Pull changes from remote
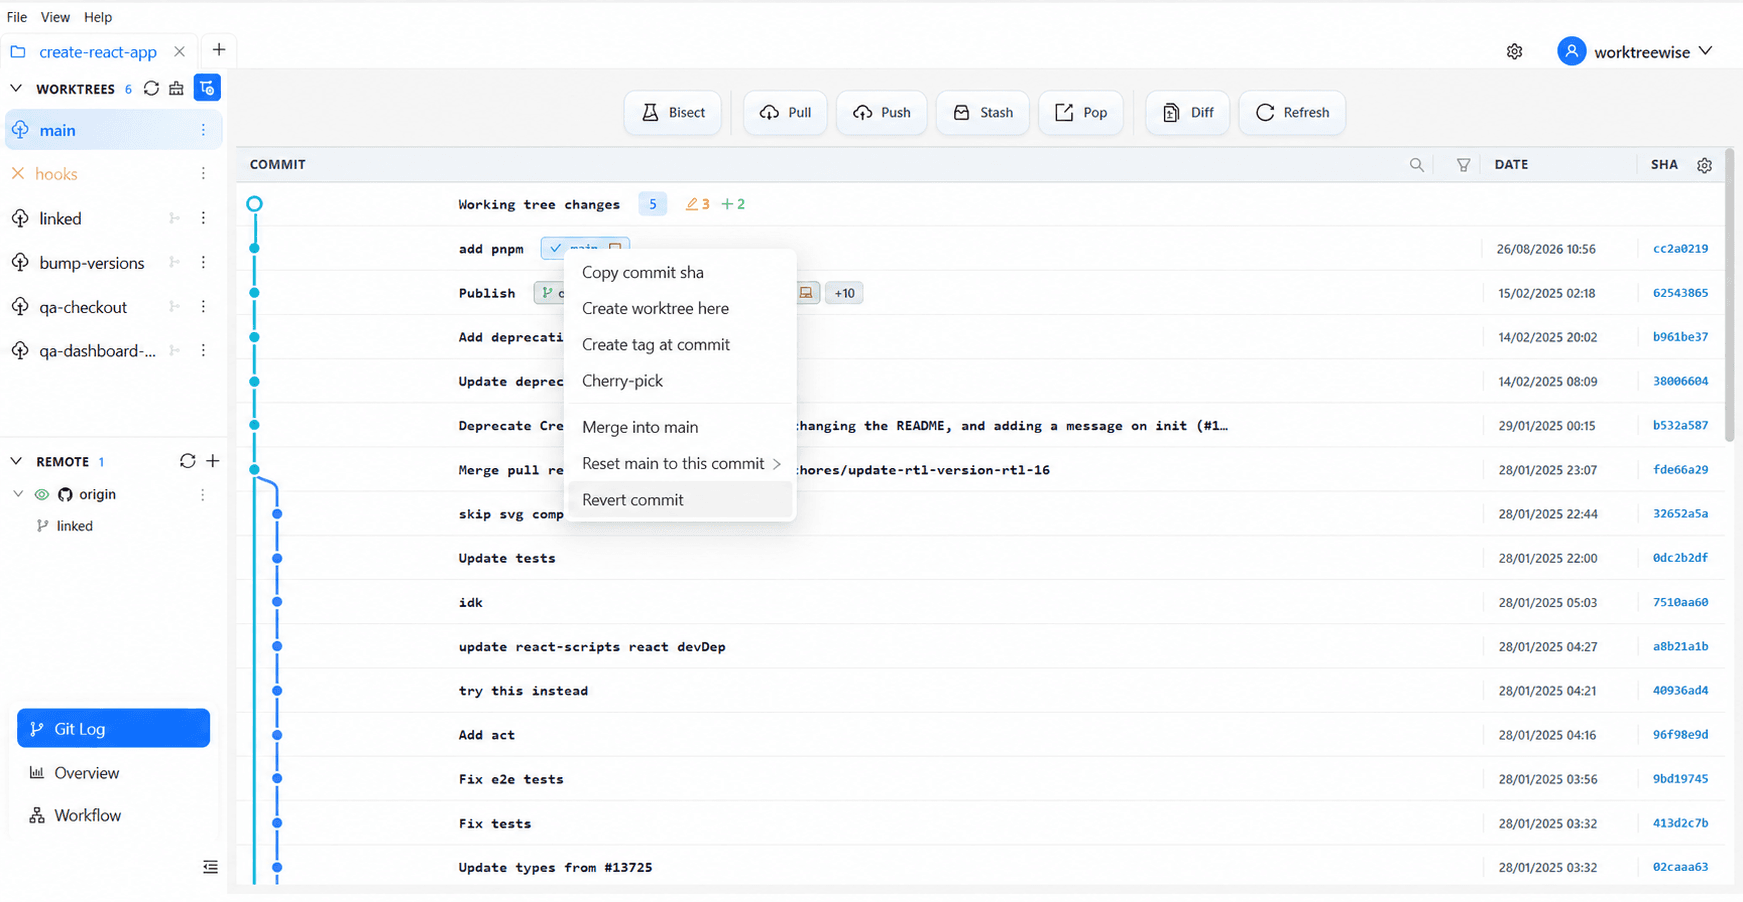The image size is (1743, 902). [x=785, y=112]
